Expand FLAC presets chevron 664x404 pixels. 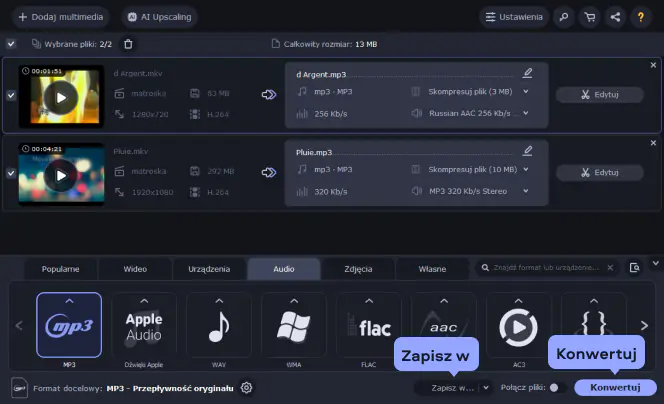(369, 301)
